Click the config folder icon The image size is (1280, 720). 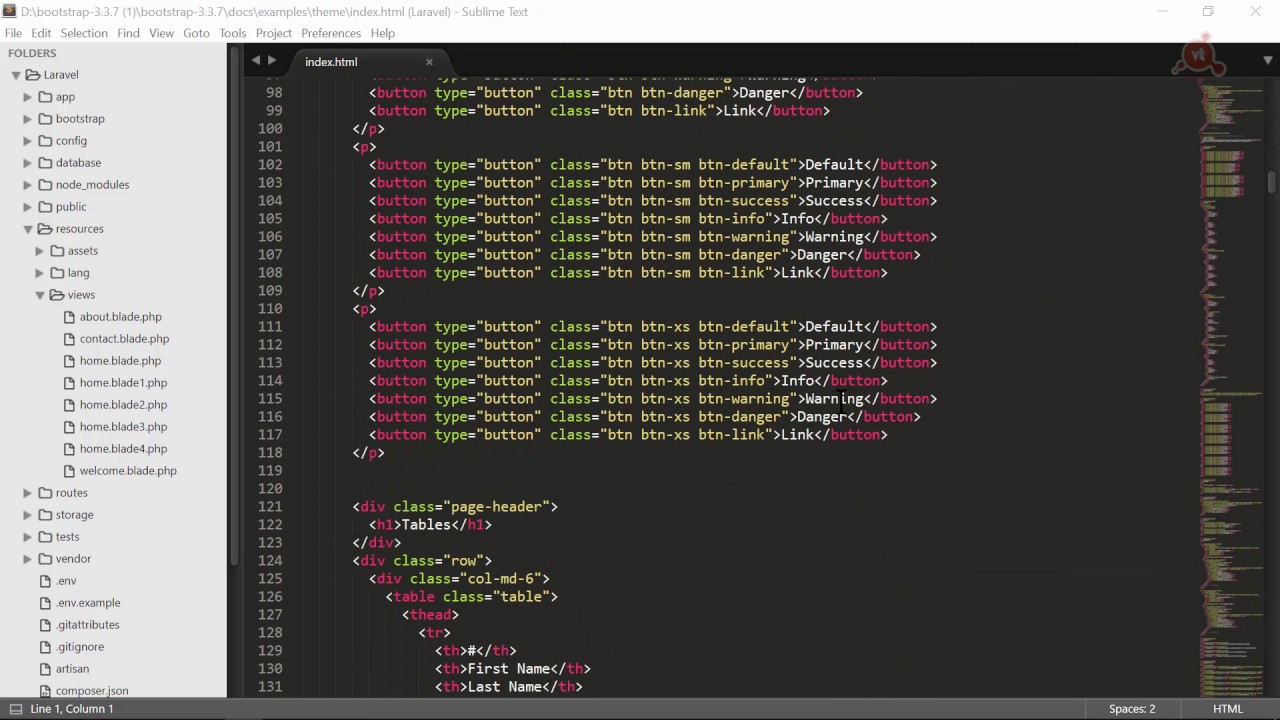pos(45,141)
